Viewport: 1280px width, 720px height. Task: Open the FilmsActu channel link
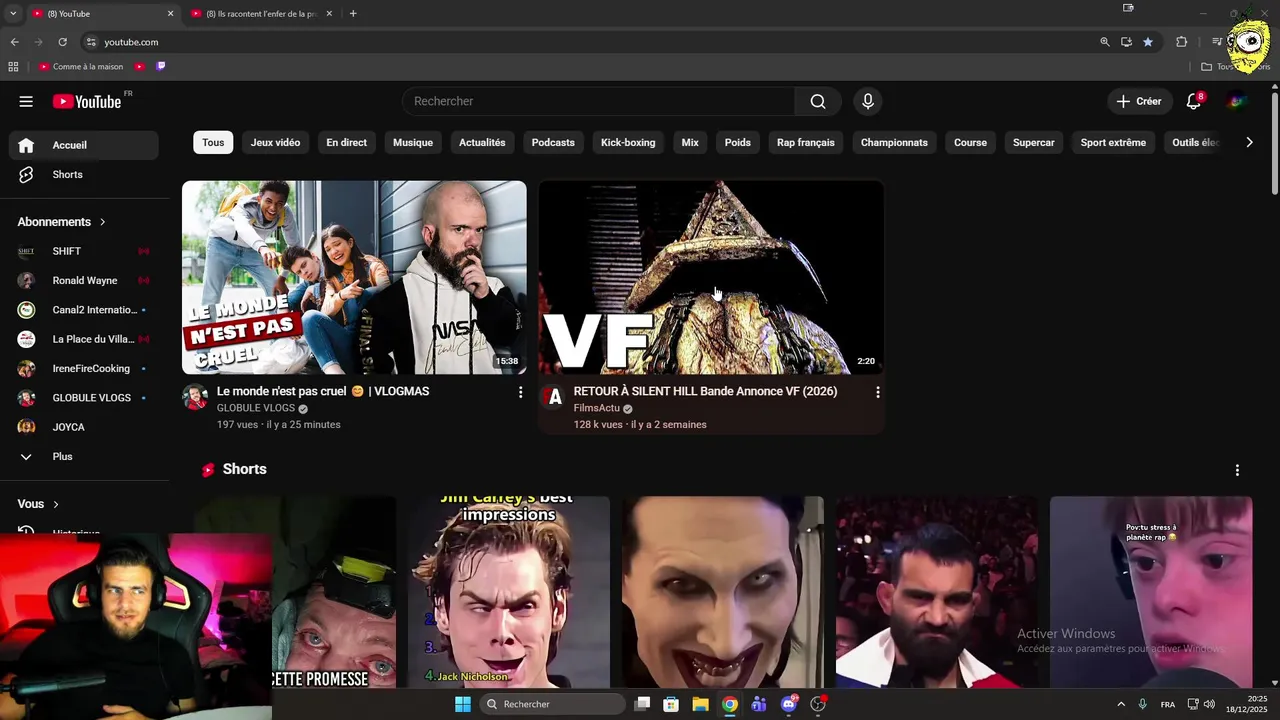597,408
